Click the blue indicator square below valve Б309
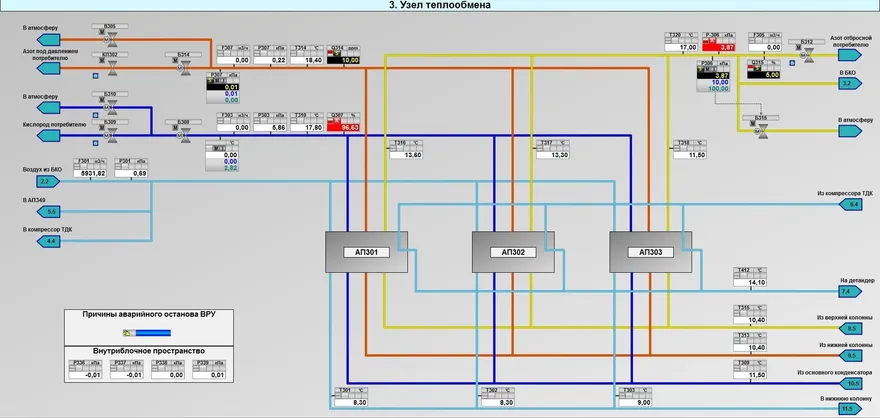880x418 pixels. (95, 143)
